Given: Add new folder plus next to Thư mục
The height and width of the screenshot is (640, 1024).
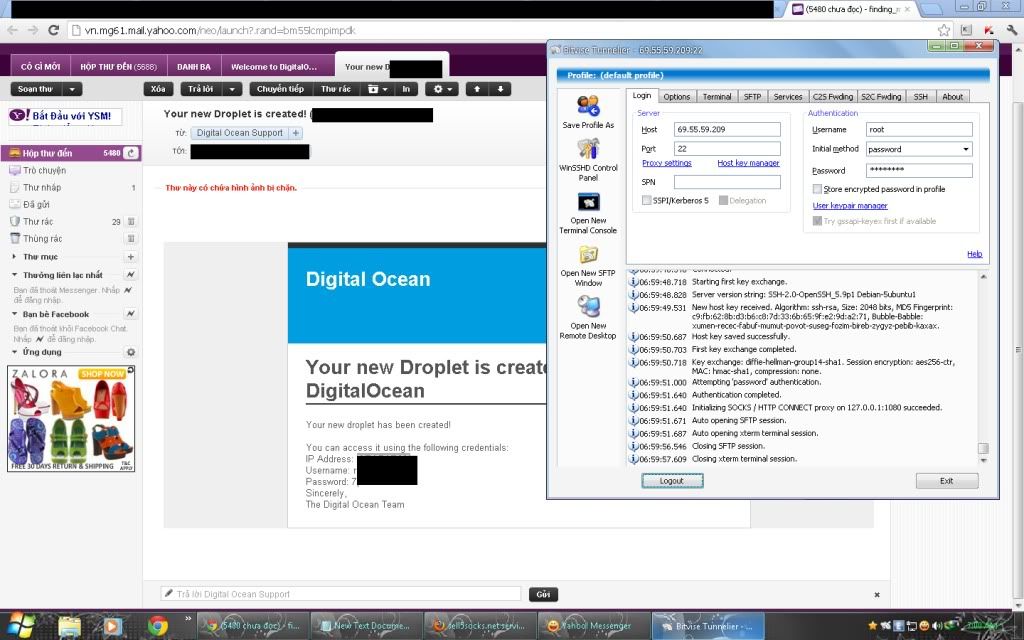Looking at the screenshot, I should pos(131,257).
